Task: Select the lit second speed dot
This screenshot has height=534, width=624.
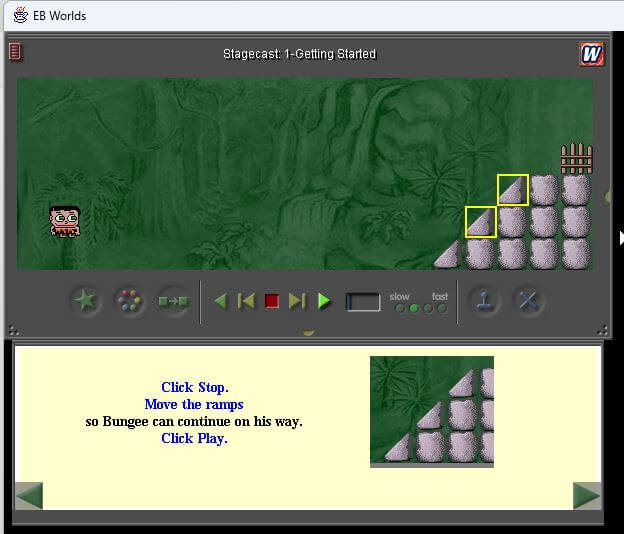Action: coord(414,308)
